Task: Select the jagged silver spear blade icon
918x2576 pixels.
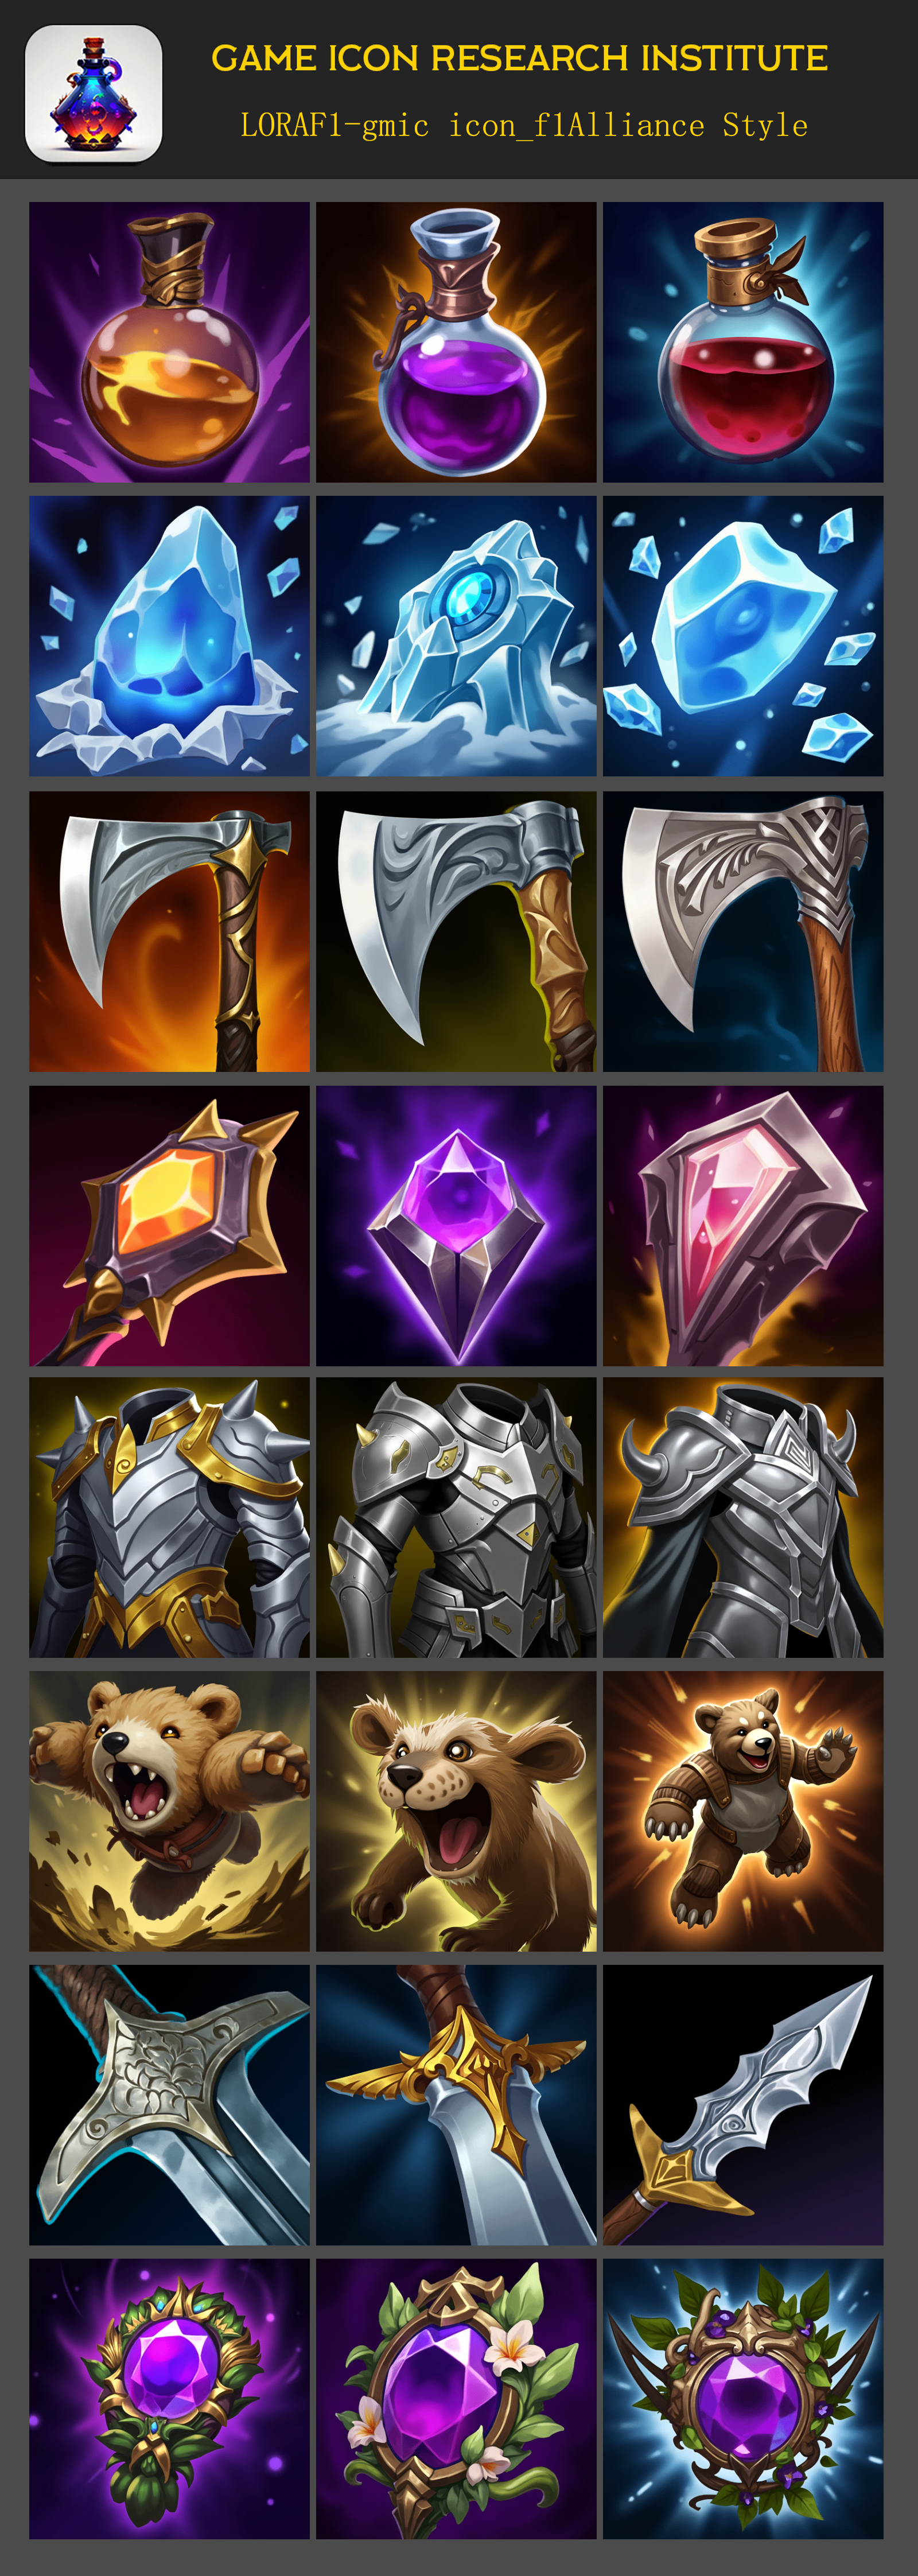Action: pyautogui.click(x=743, y=2105)
